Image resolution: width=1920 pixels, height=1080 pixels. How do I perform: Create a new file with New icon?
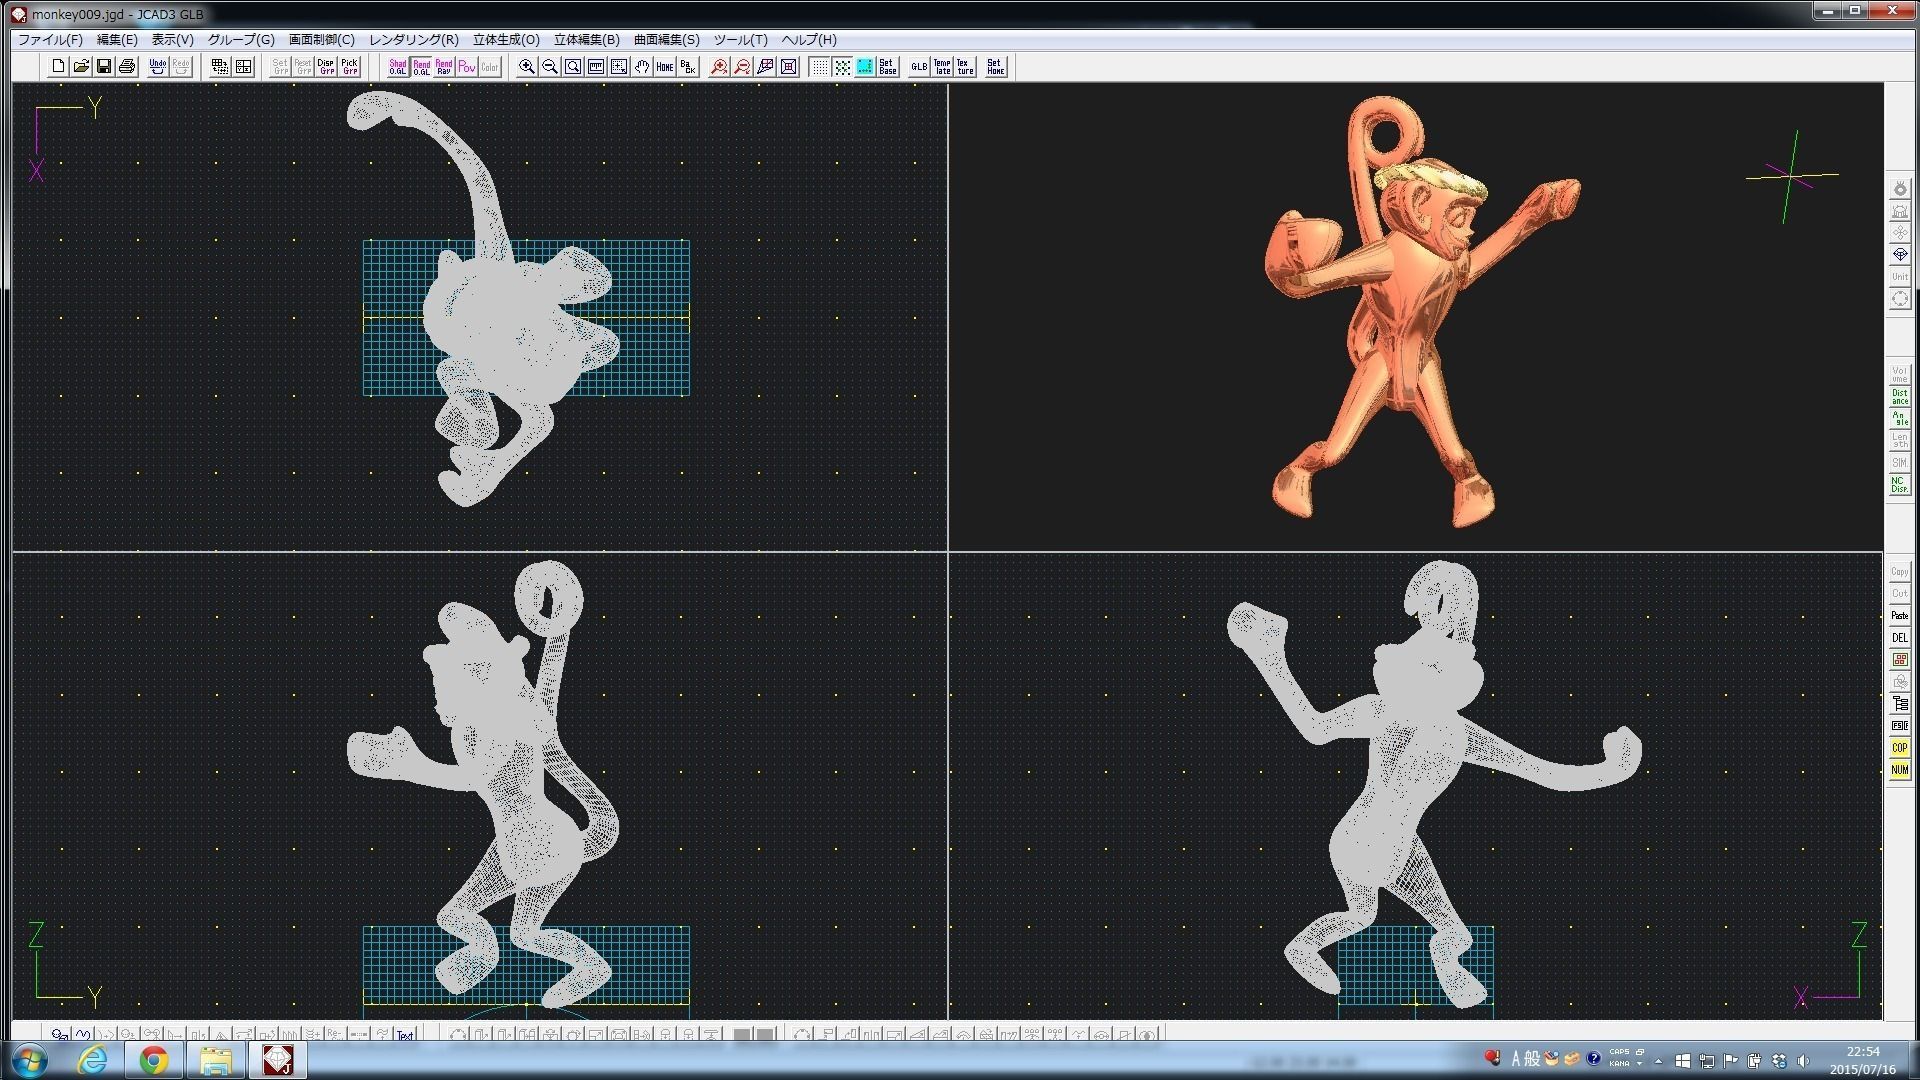tap(58, 67)
